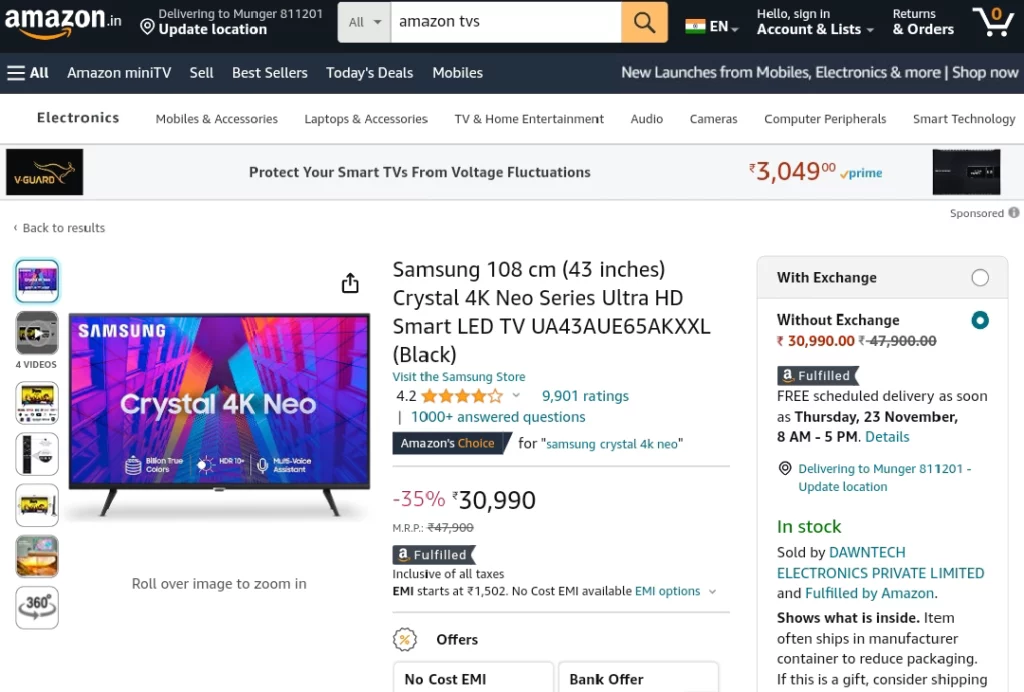Viewport: 1024px width, 692px height.
Task: Select the Without Exchange radio option
Action: (x=980, y=320)
